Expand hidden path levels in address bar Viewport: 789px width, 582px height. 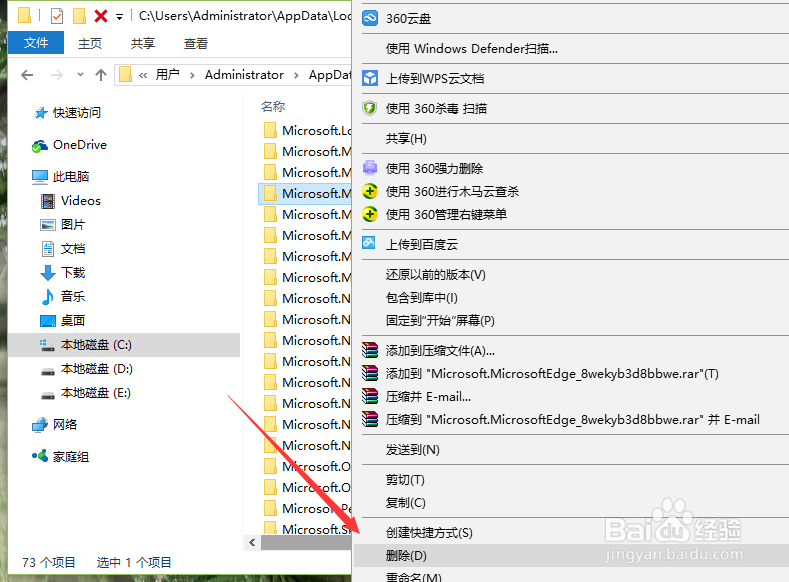coord(143,75)
